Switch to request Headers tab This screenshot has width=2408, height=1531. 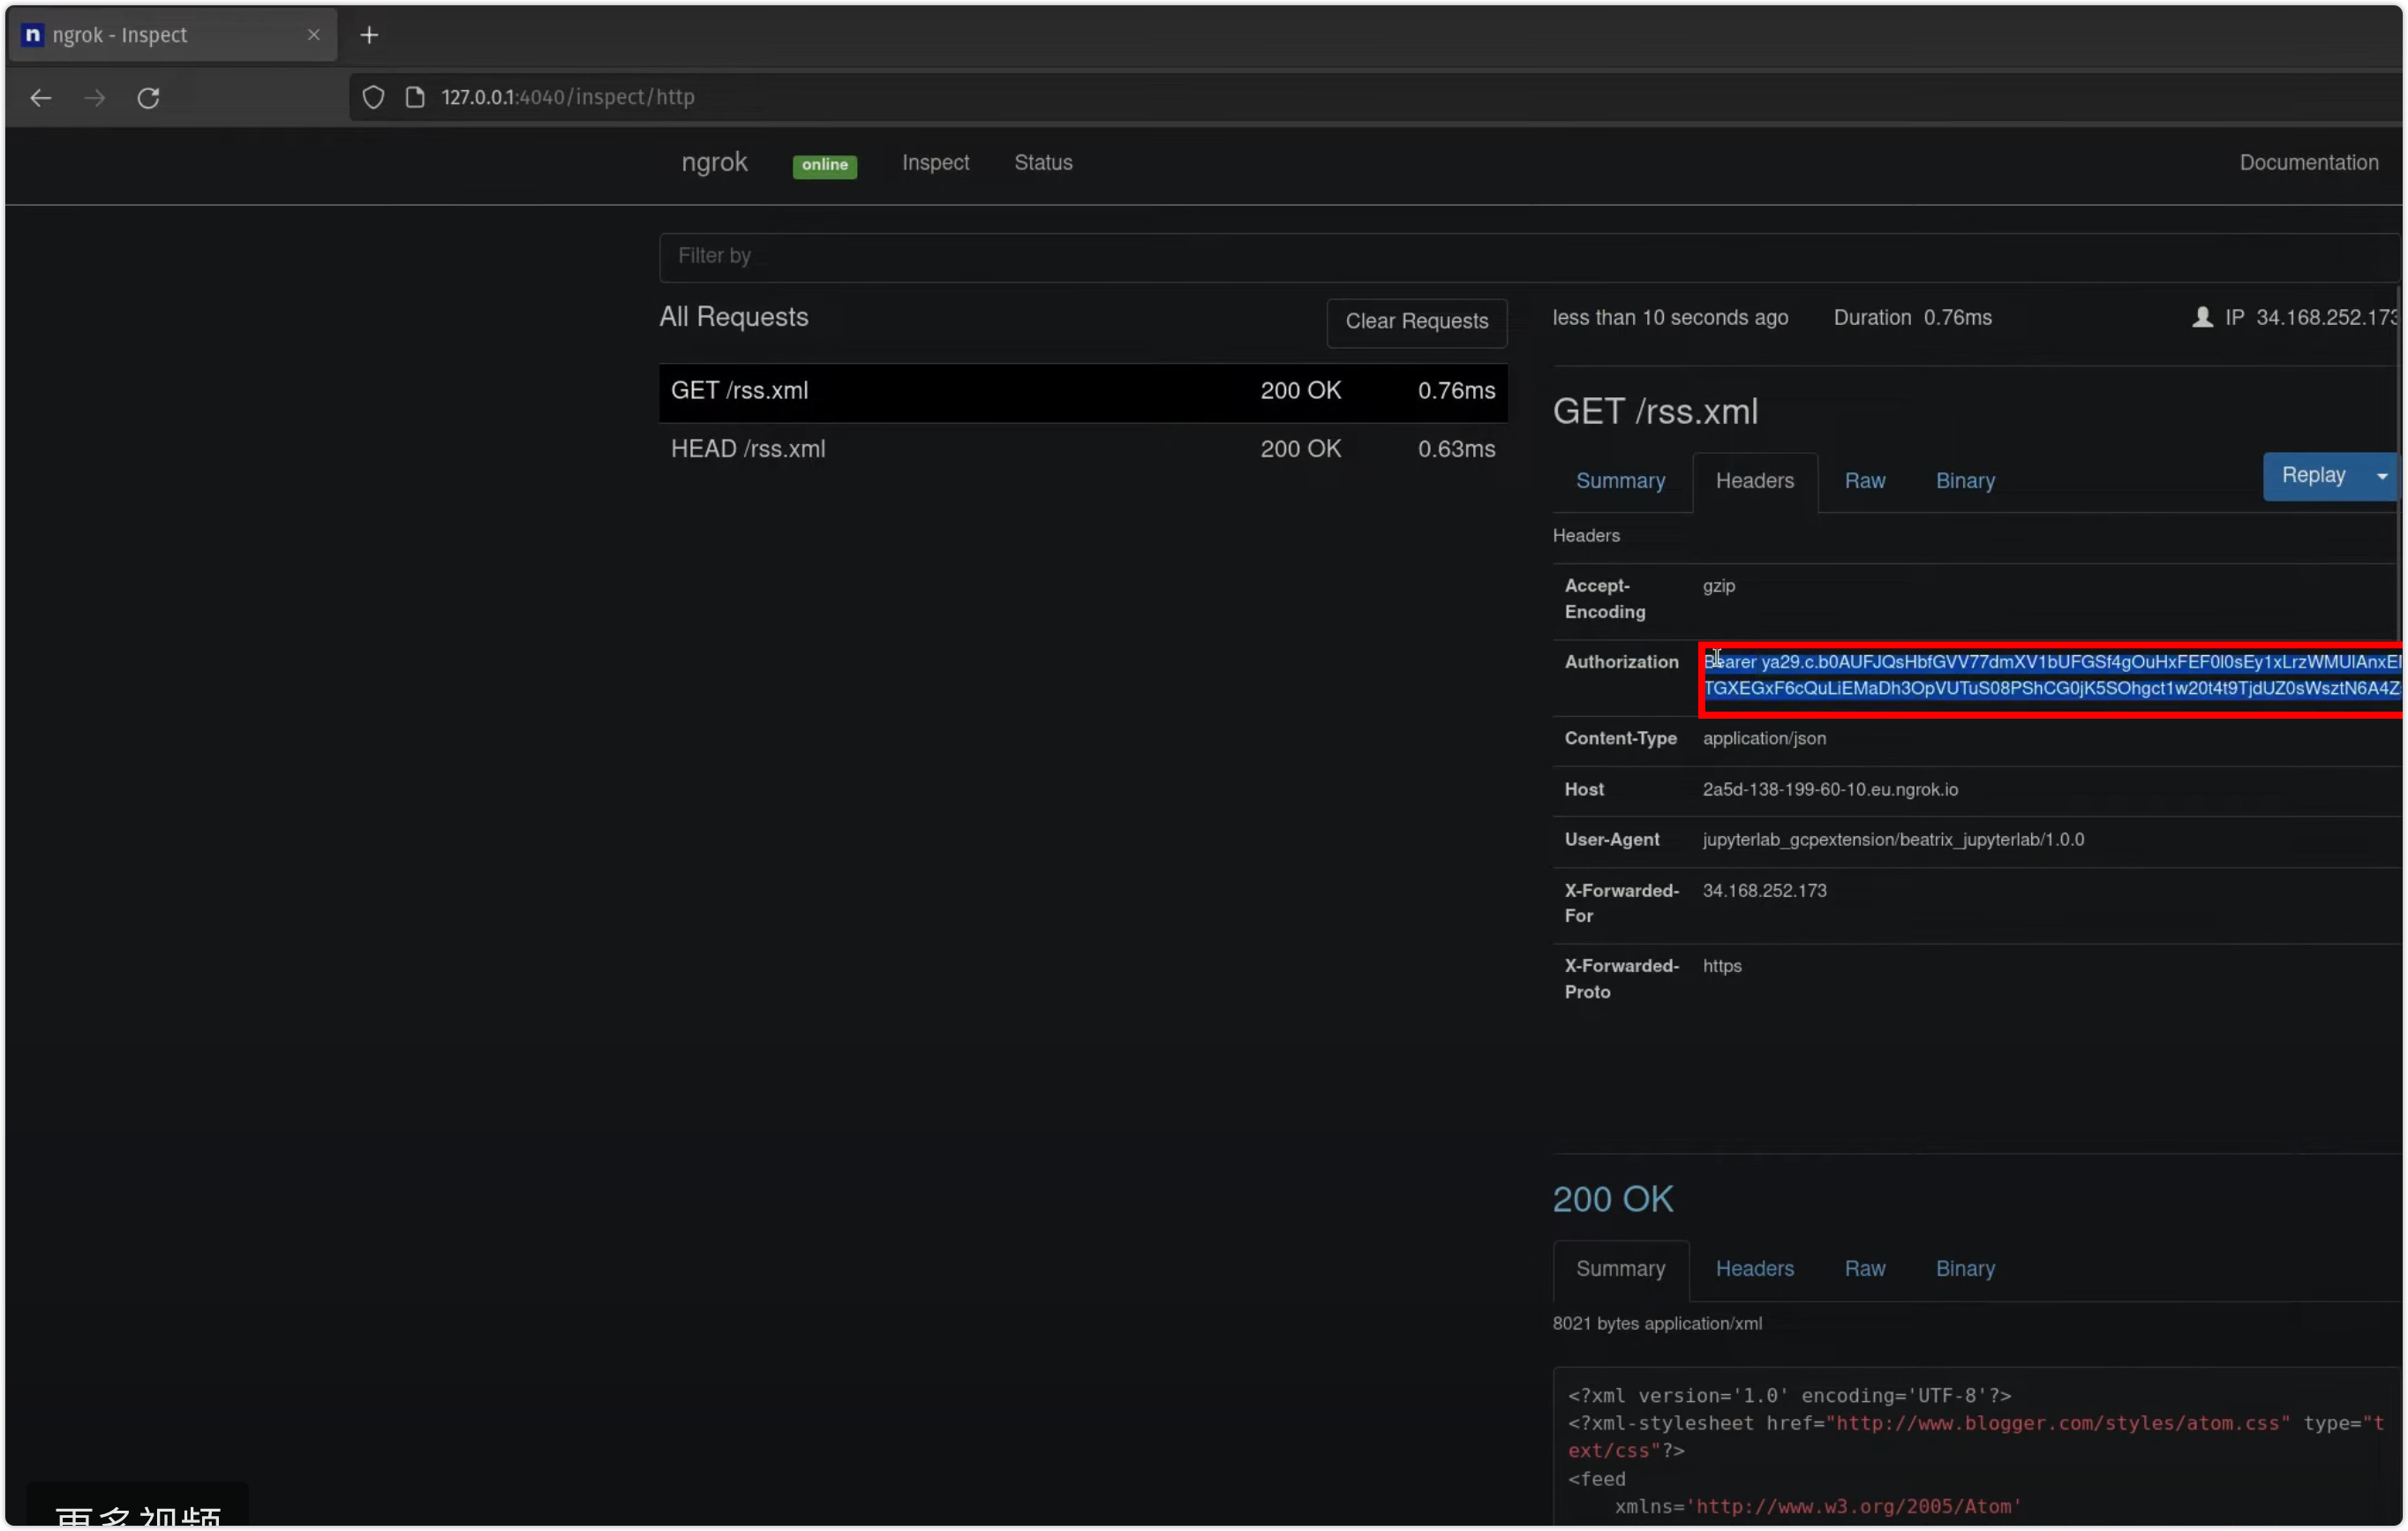[x=1754, y=481]
